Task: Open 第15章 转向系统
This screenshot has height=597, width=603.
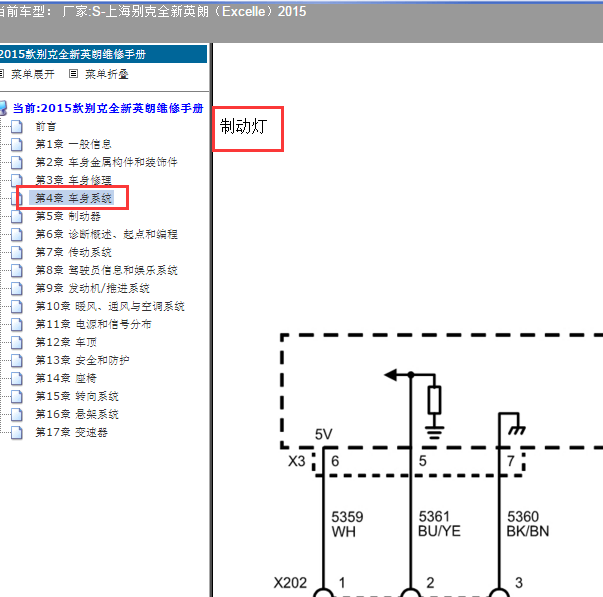Action: click(x=77, y=396)
